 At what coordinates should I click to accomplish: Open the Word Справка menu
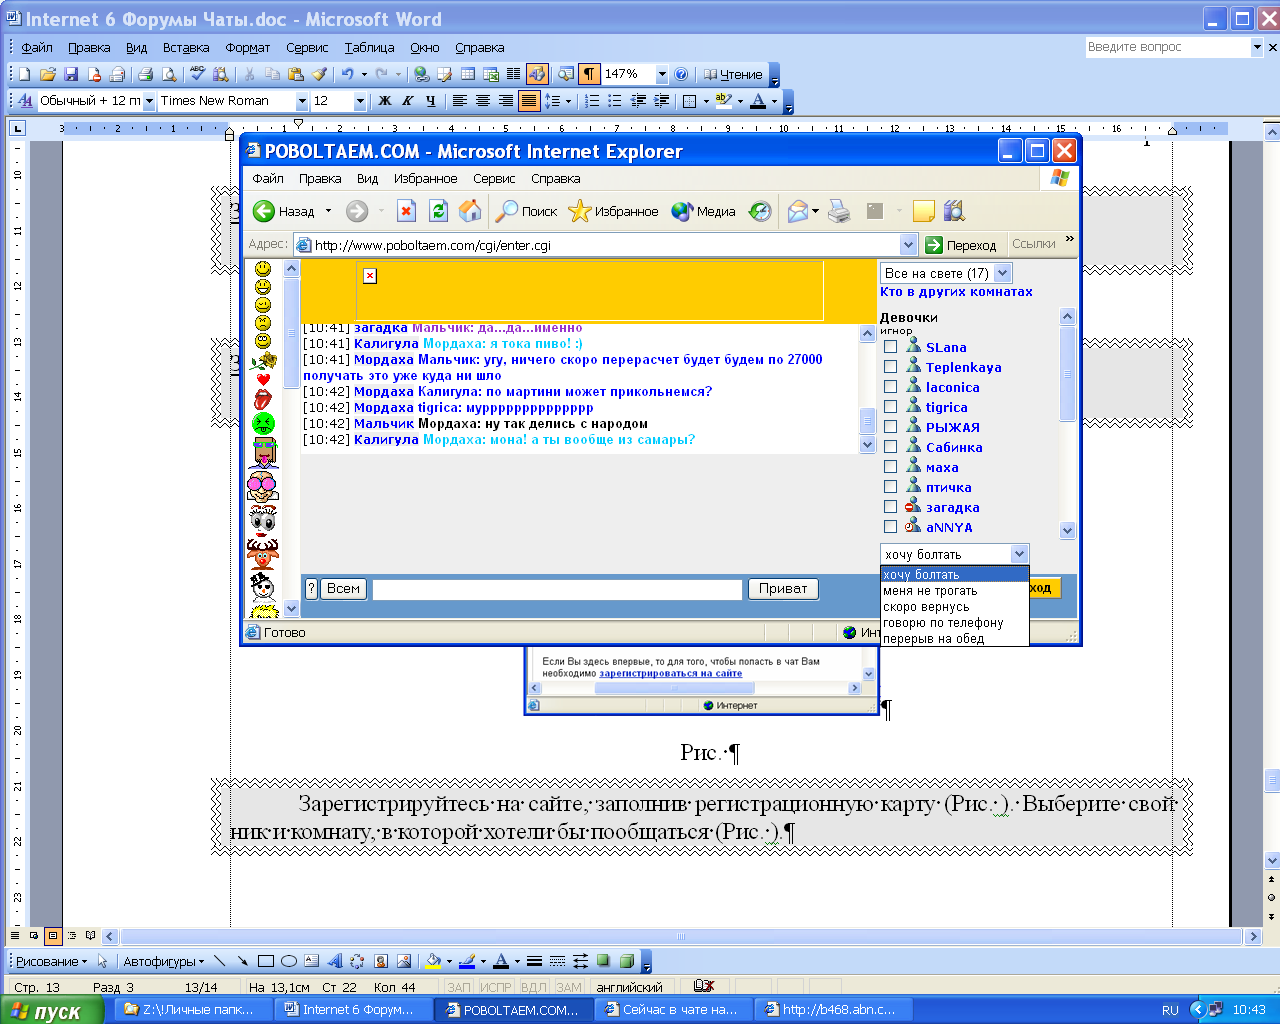(479, 47)
